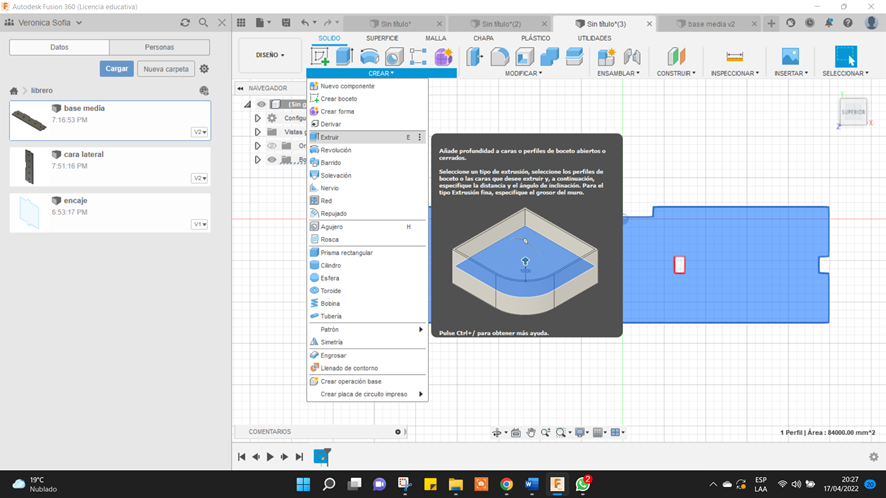The width and height of the screenshot is (886, 498).
Task: Click the Inspeccionar measure icon
Action: click(734, 57)
